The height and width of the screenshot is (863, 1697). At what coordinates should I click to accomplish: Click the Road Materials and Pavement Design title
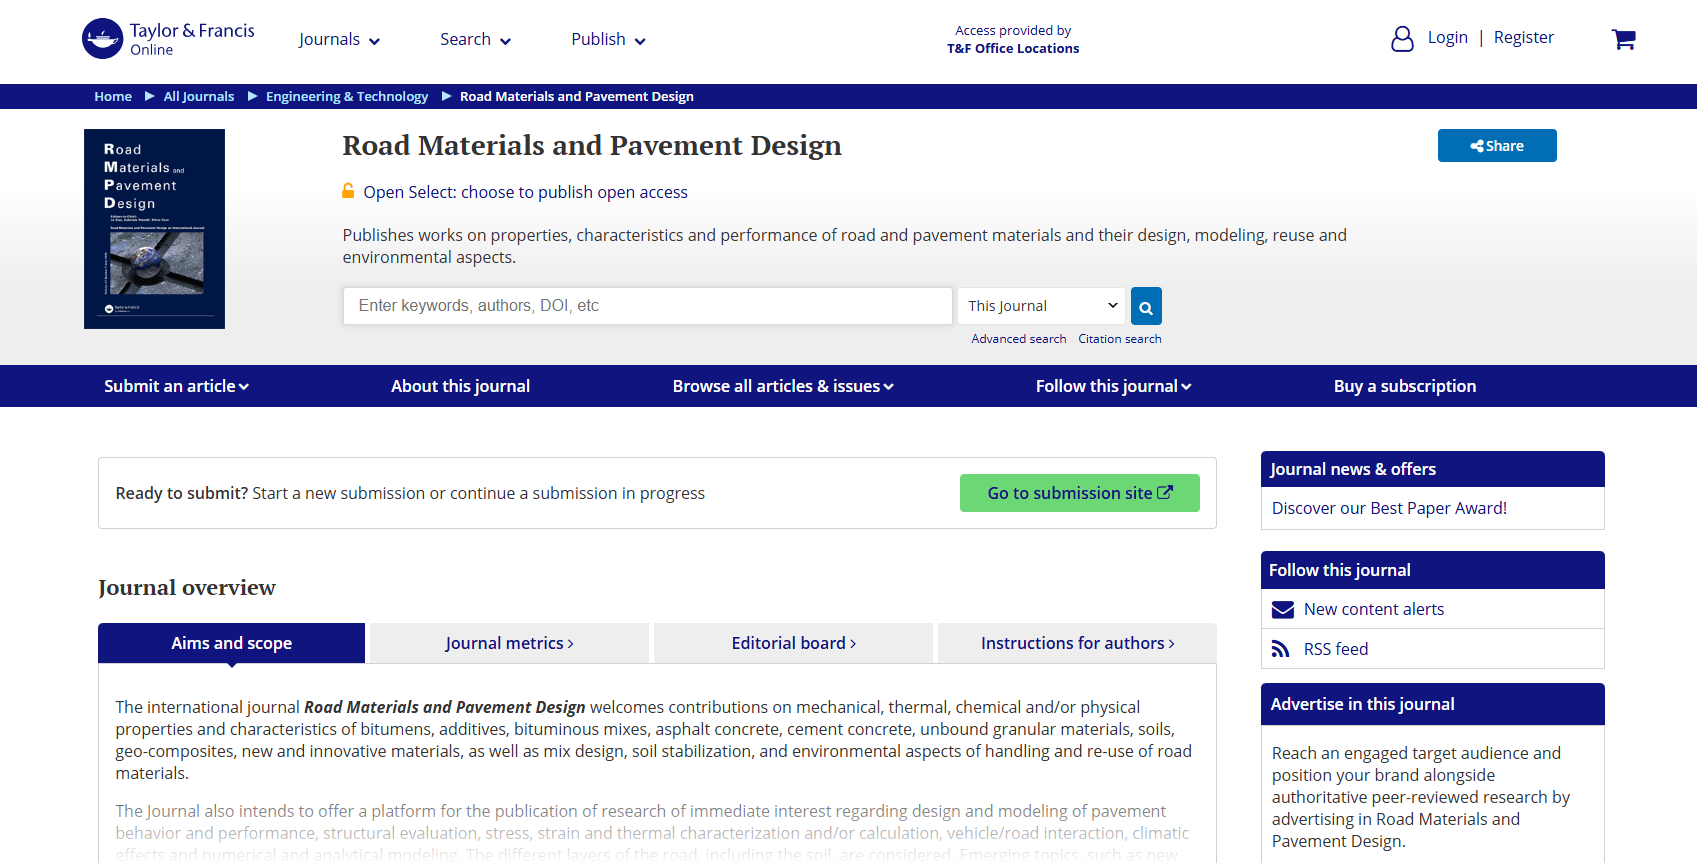[592, 146]
